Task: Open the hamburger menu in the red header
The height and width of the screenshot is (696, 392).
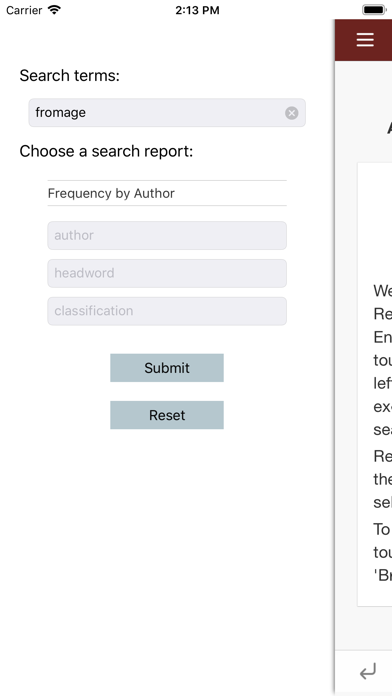Action: 365,40
